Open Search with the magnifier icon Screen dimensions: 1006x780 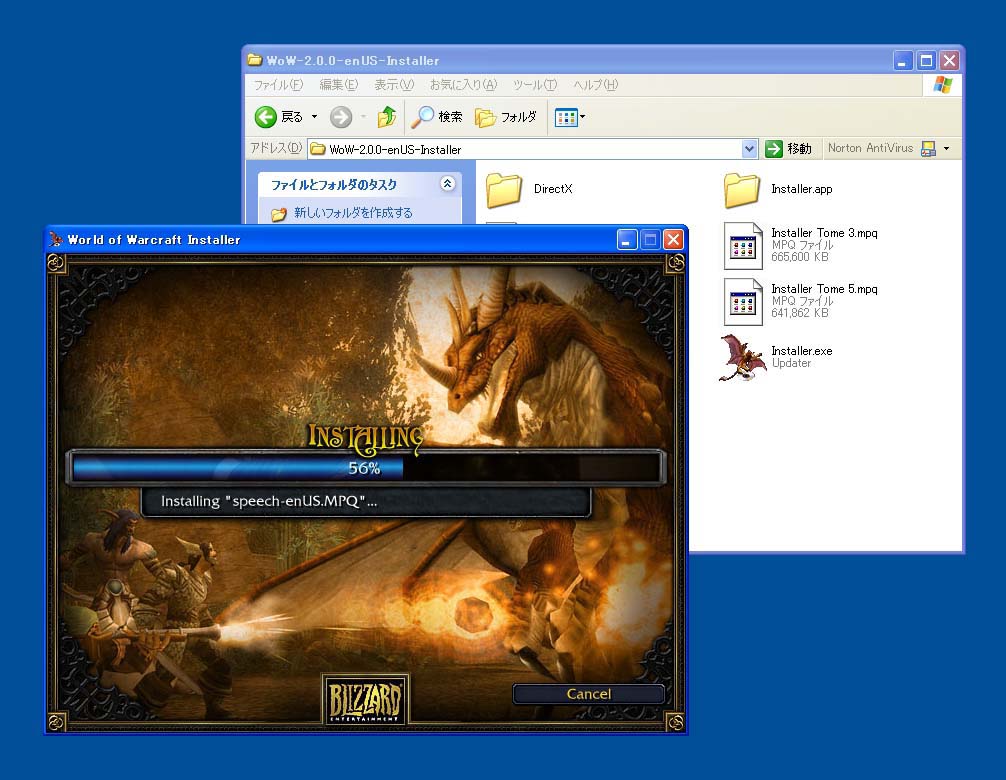tap(425, 117)
